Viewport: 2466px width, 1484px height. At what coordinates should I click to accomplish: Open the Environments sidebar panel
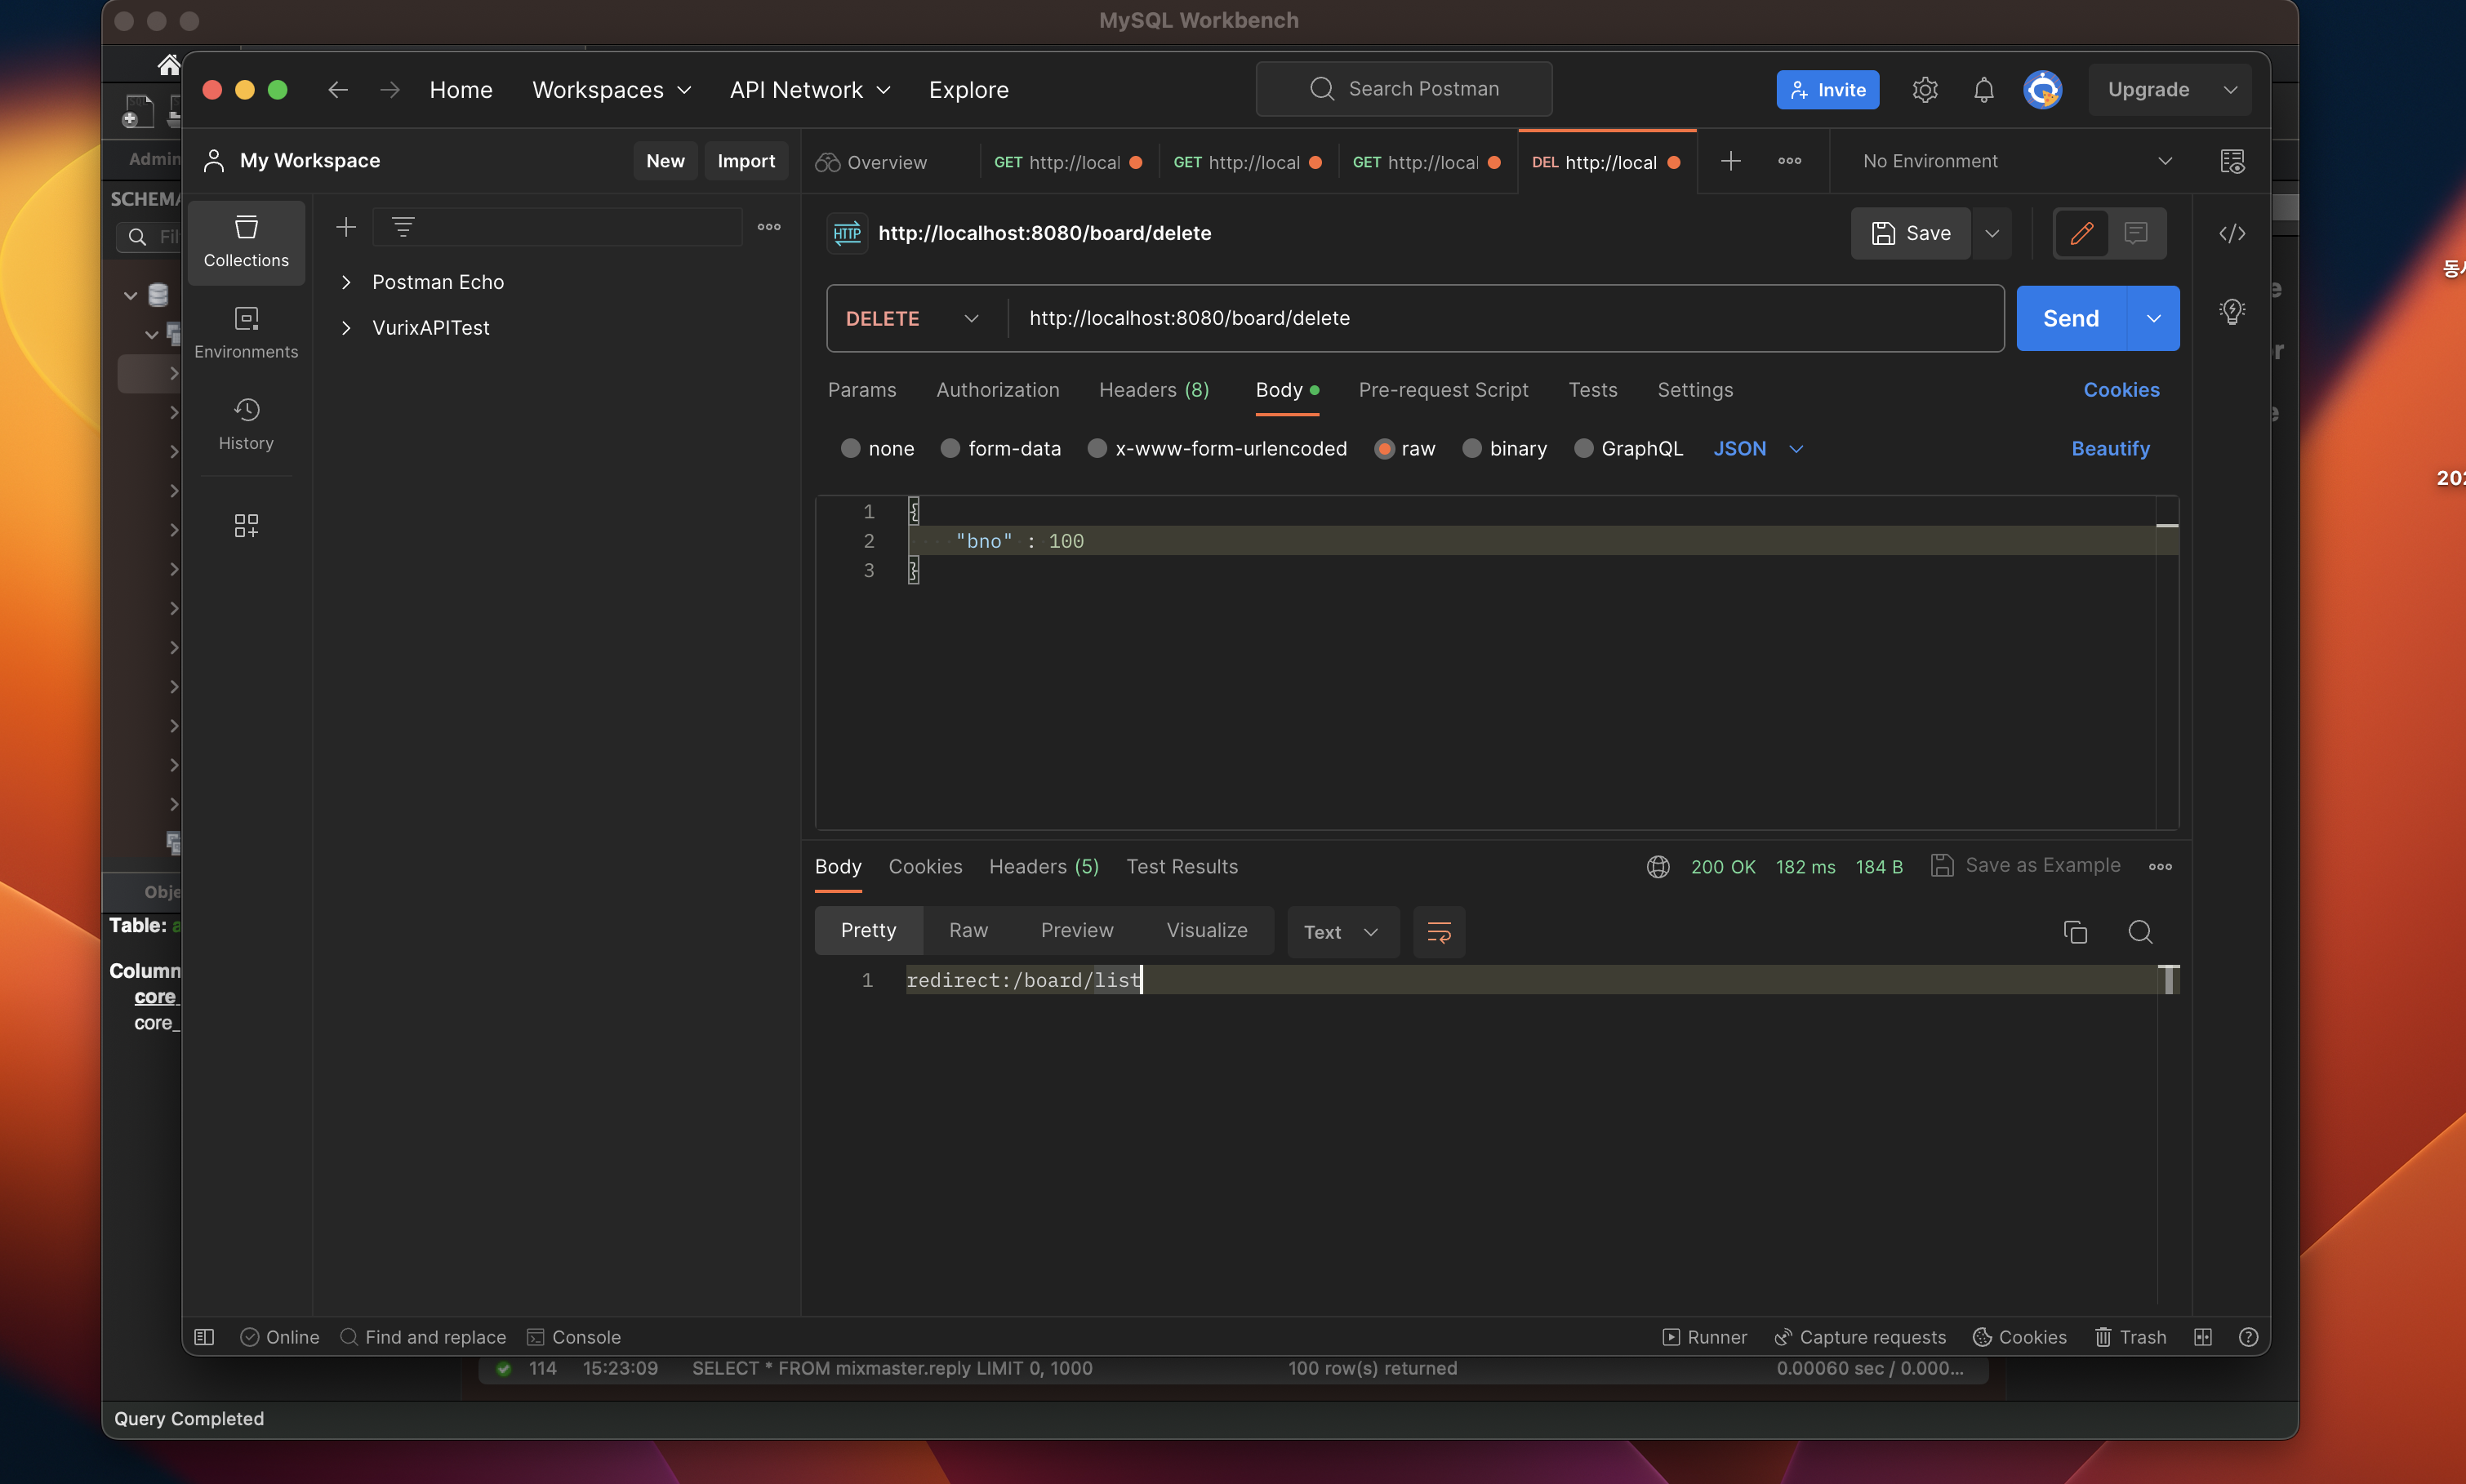point(246,332)
